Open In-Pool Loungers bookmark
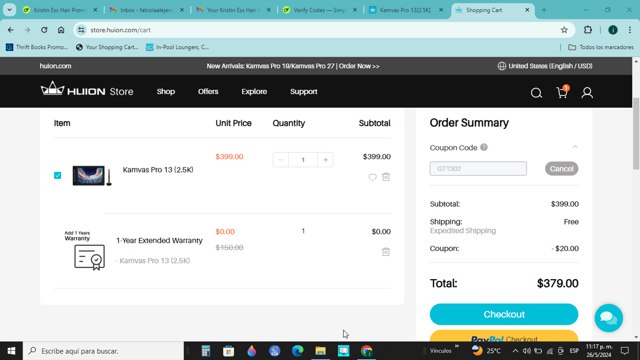The width and height of the screenshot is (640, 360). 178,47
